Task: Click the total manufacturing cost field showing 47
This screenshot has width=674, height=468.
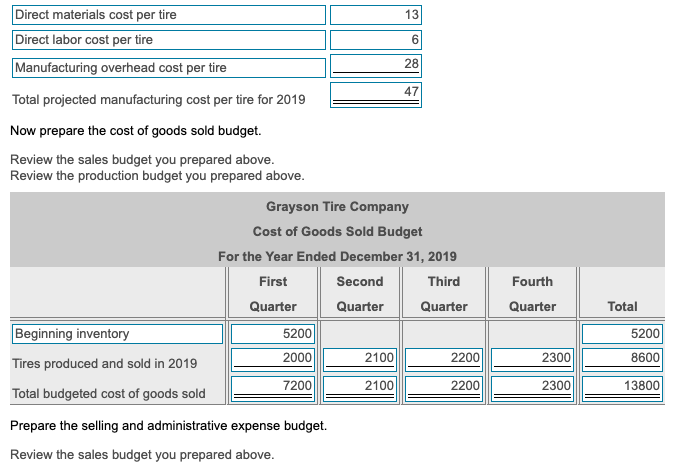Action: 376,95
